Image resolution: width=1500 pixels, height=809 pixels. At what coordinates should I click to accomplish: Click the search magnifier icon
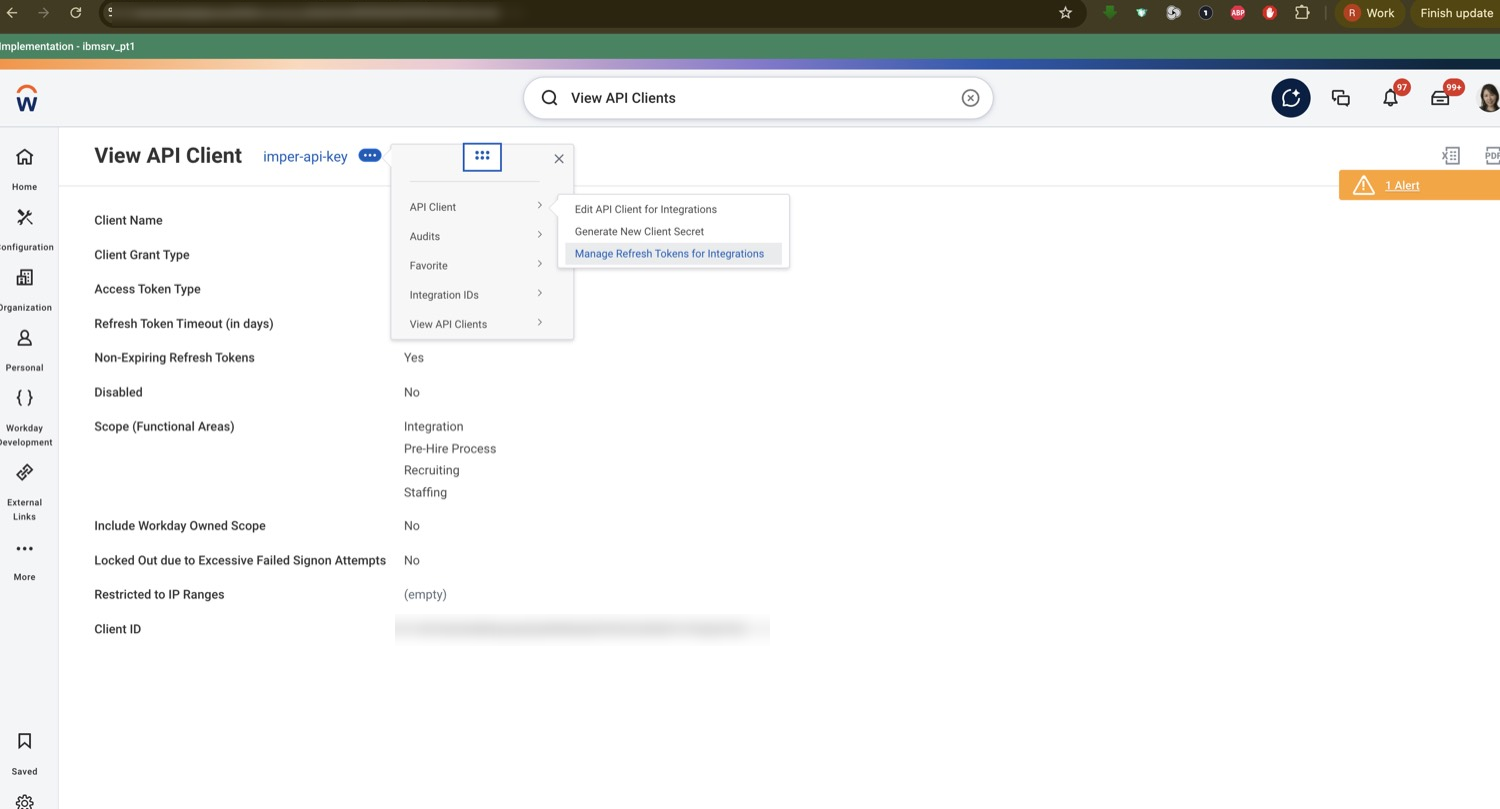coord(549,98)
